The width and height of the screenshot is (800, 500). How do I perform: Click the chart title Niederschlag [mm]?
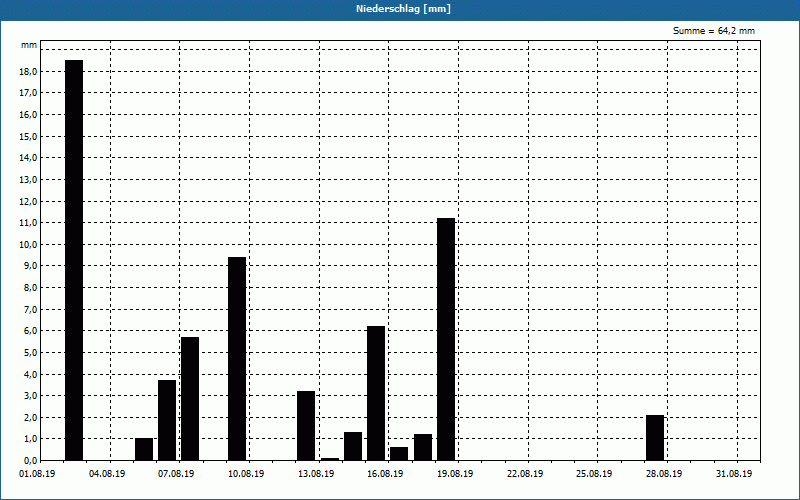click(403, 9)
